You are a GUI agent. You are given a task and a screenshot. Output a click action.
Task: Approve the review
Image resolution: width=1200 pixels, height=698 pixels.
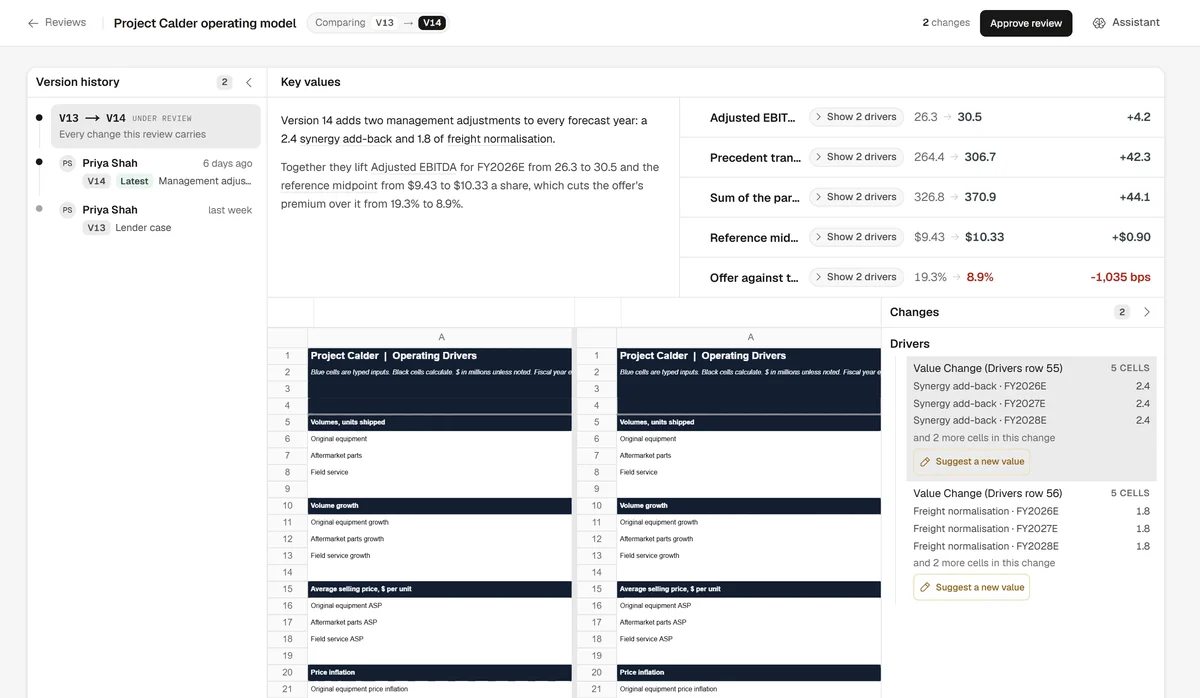1026,23
